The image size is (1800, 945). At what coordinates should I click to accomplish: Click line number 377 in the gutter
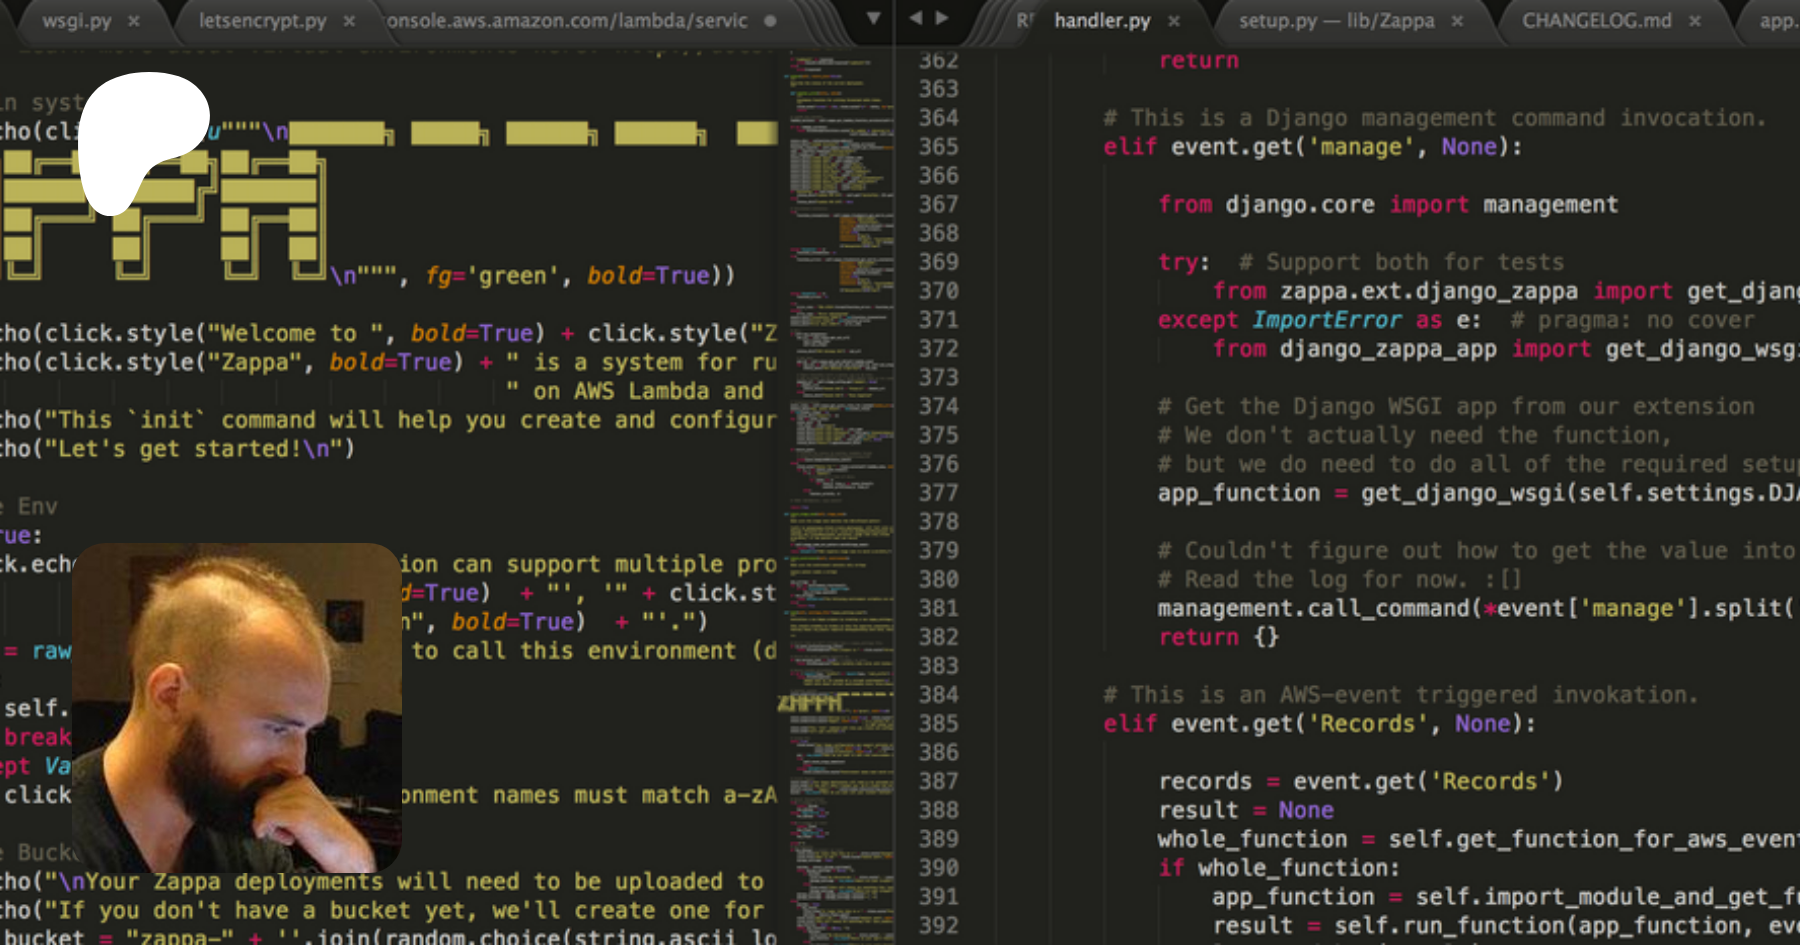938,493
